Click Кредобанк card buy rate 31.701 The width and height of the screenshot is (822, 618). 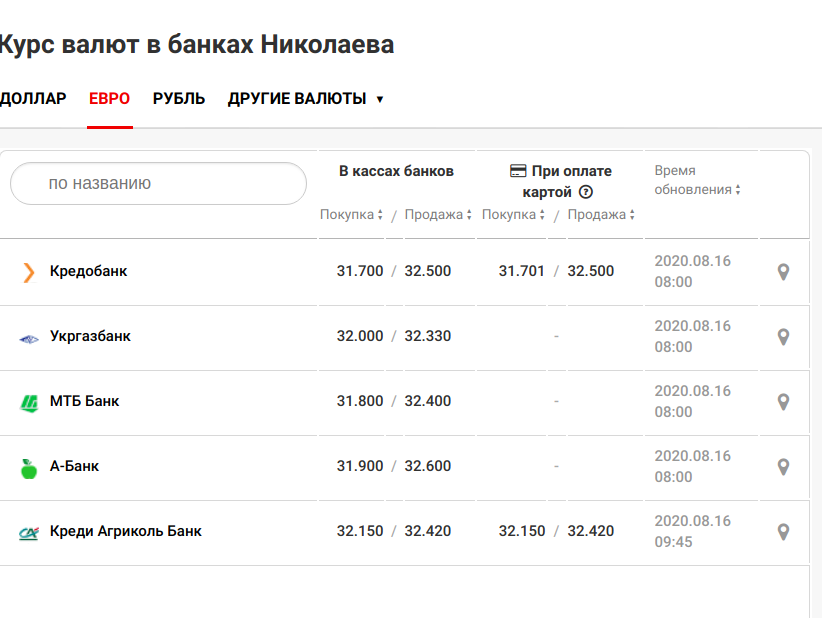[522, 271]
